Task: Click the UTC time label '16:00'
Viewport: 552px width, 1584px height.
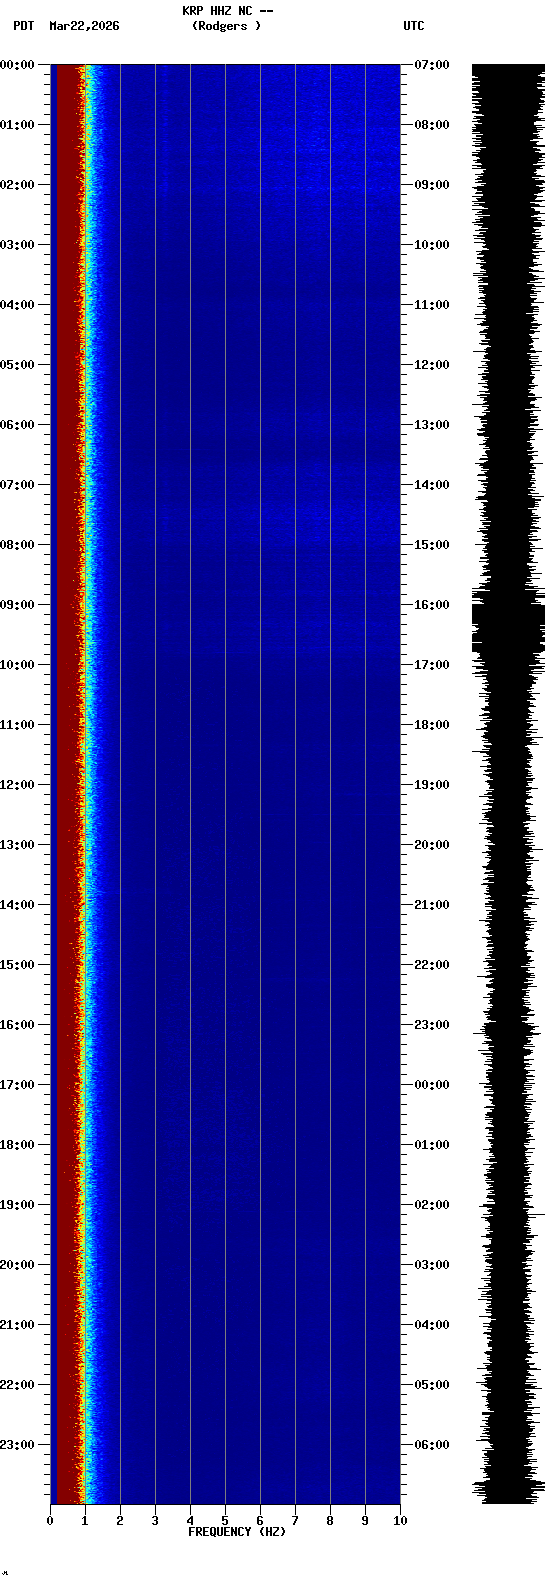Action: [x=432, y=605]
